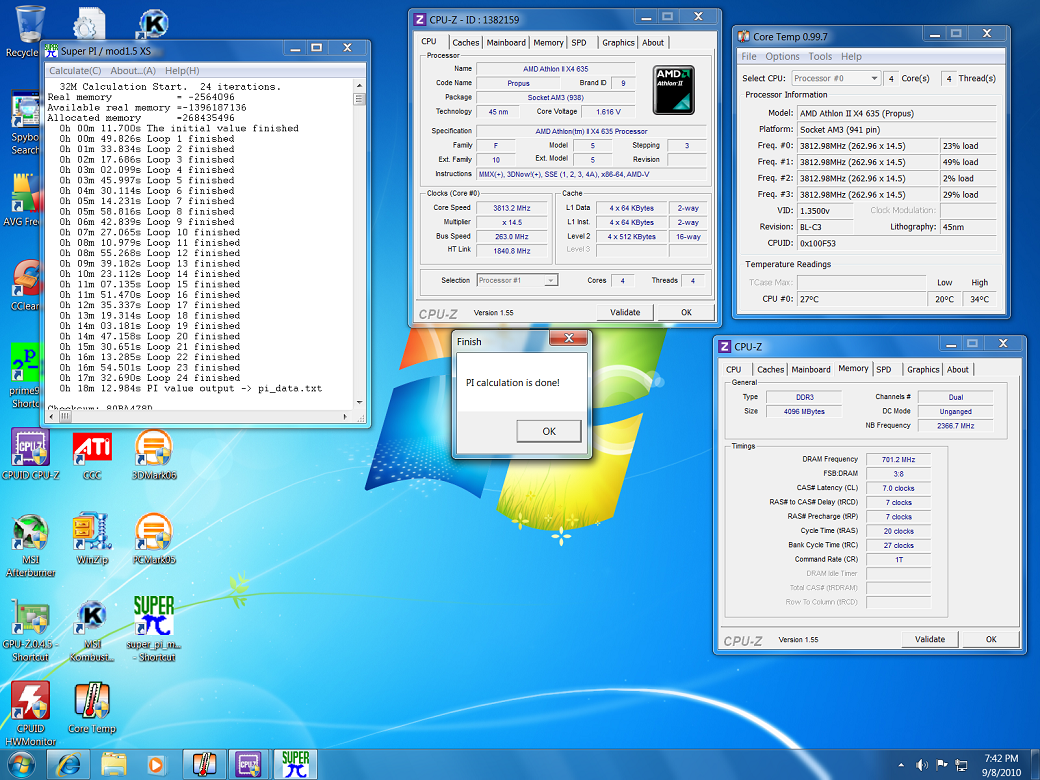Click OK in lower CPU-Z memory window

991,639
